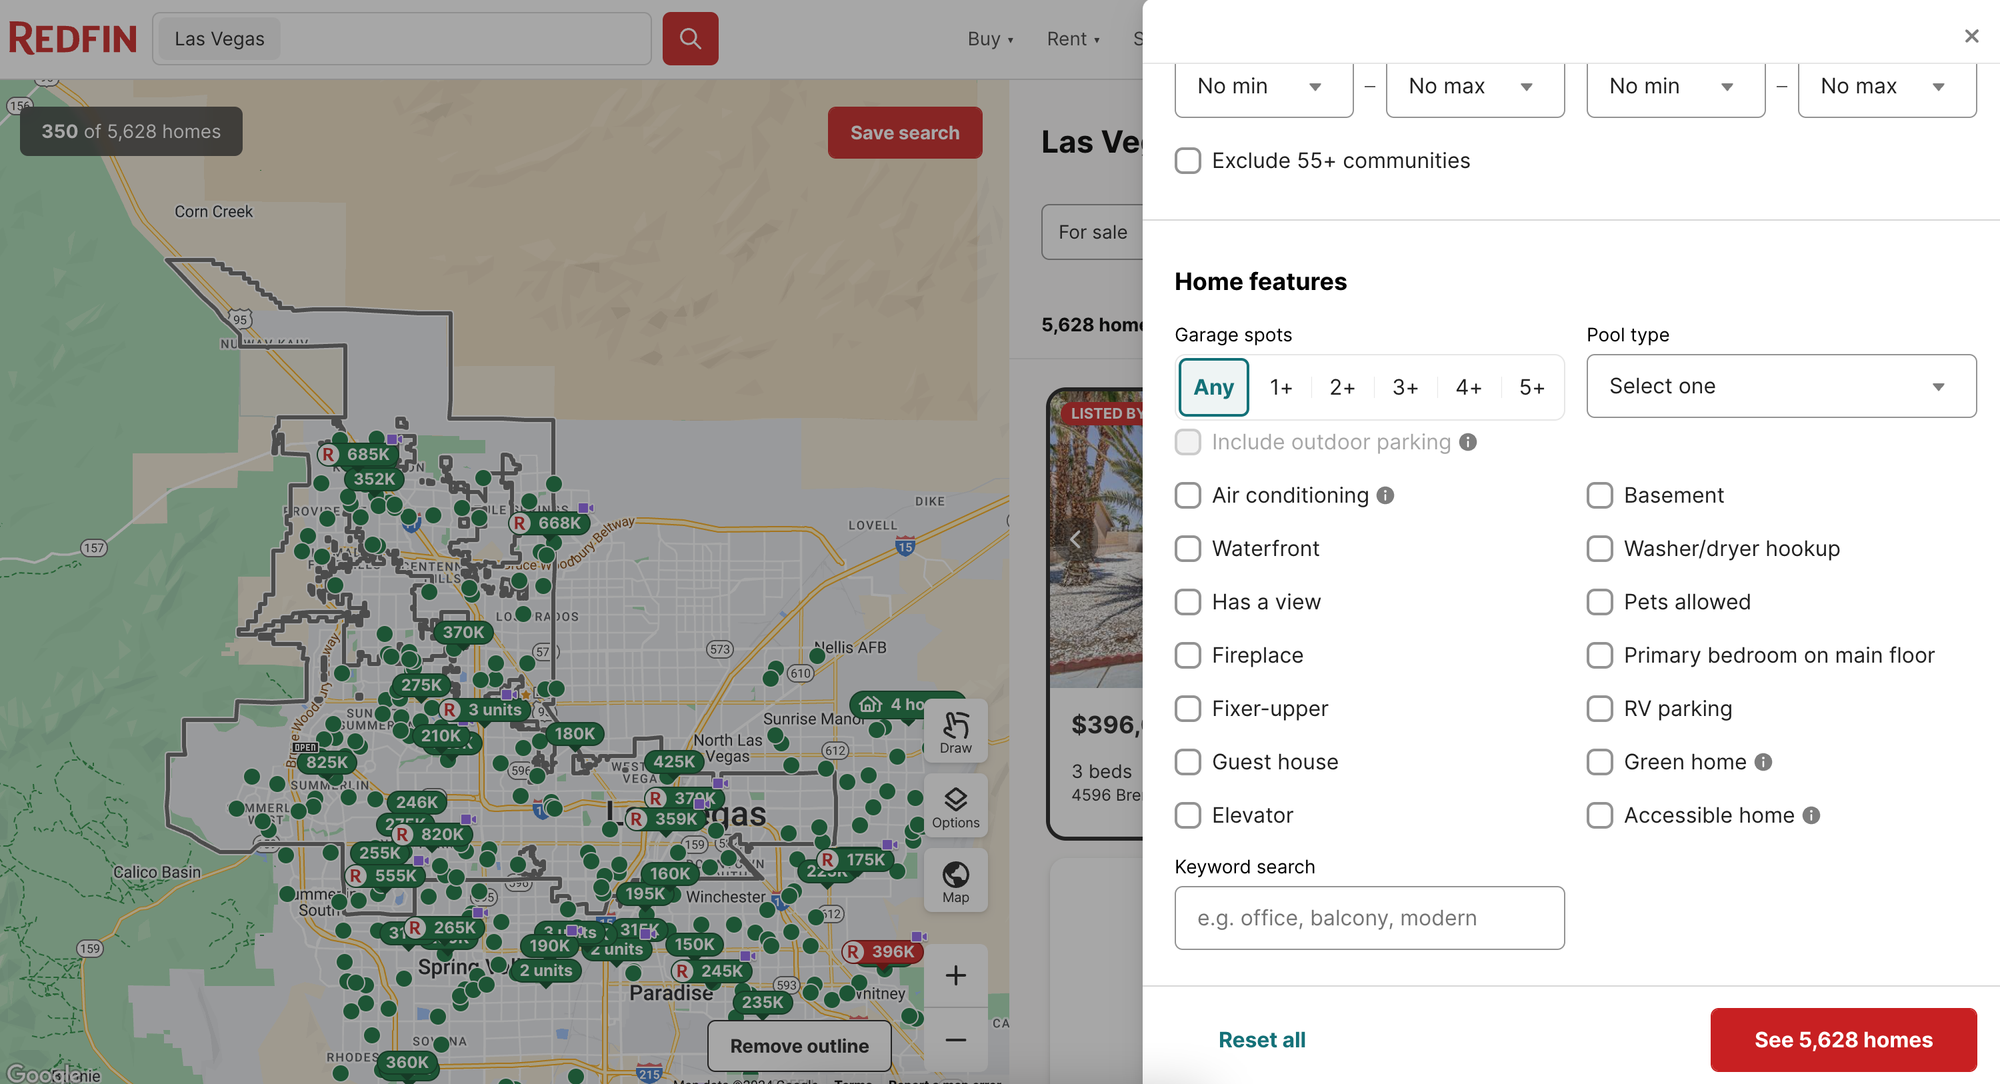The height and width of the screenshot is (1084, 2000).
Task: Show Air conditioning info tooltip
Action: [1385, 495]
